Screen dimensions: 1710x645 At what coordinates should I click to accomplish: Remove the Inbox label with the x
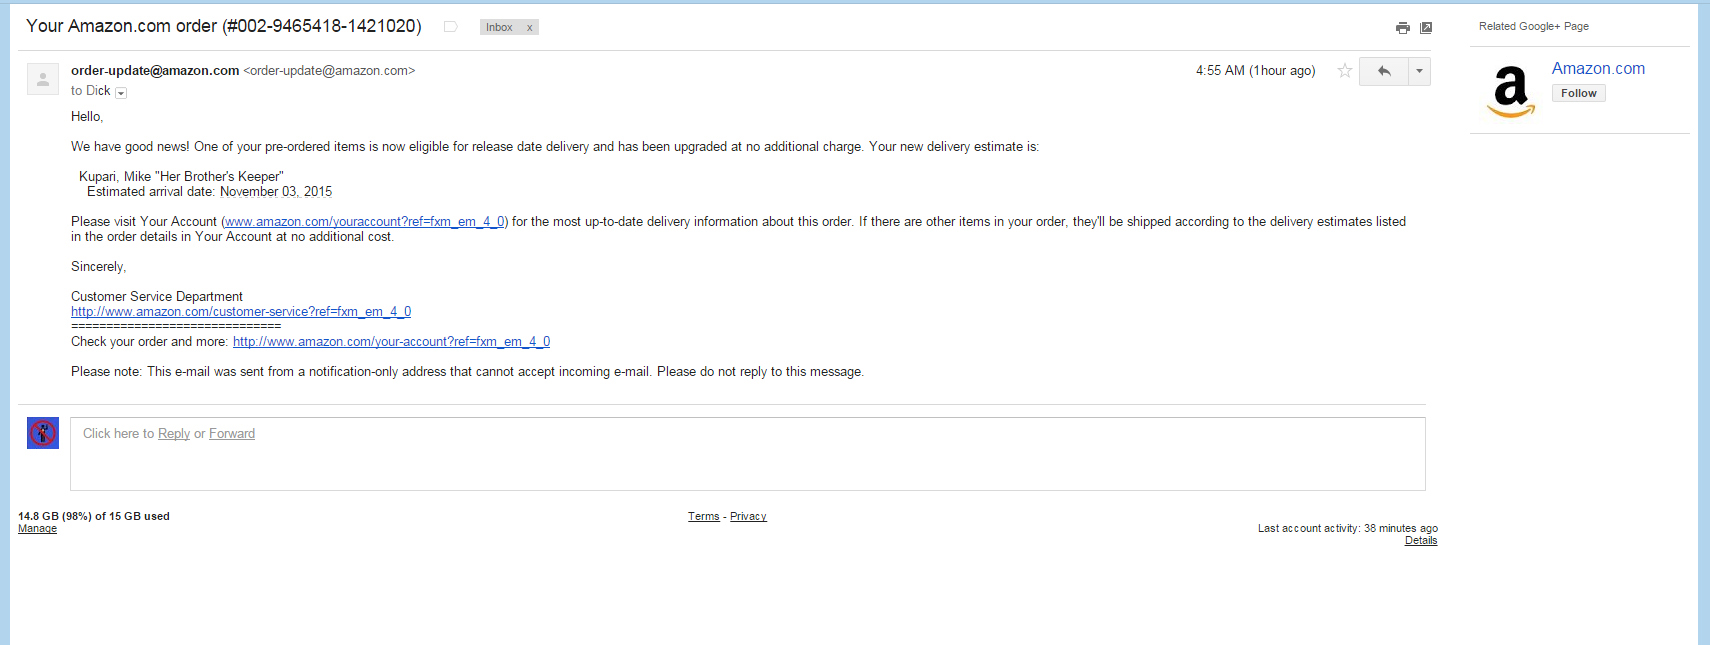(x=530, y=28)
